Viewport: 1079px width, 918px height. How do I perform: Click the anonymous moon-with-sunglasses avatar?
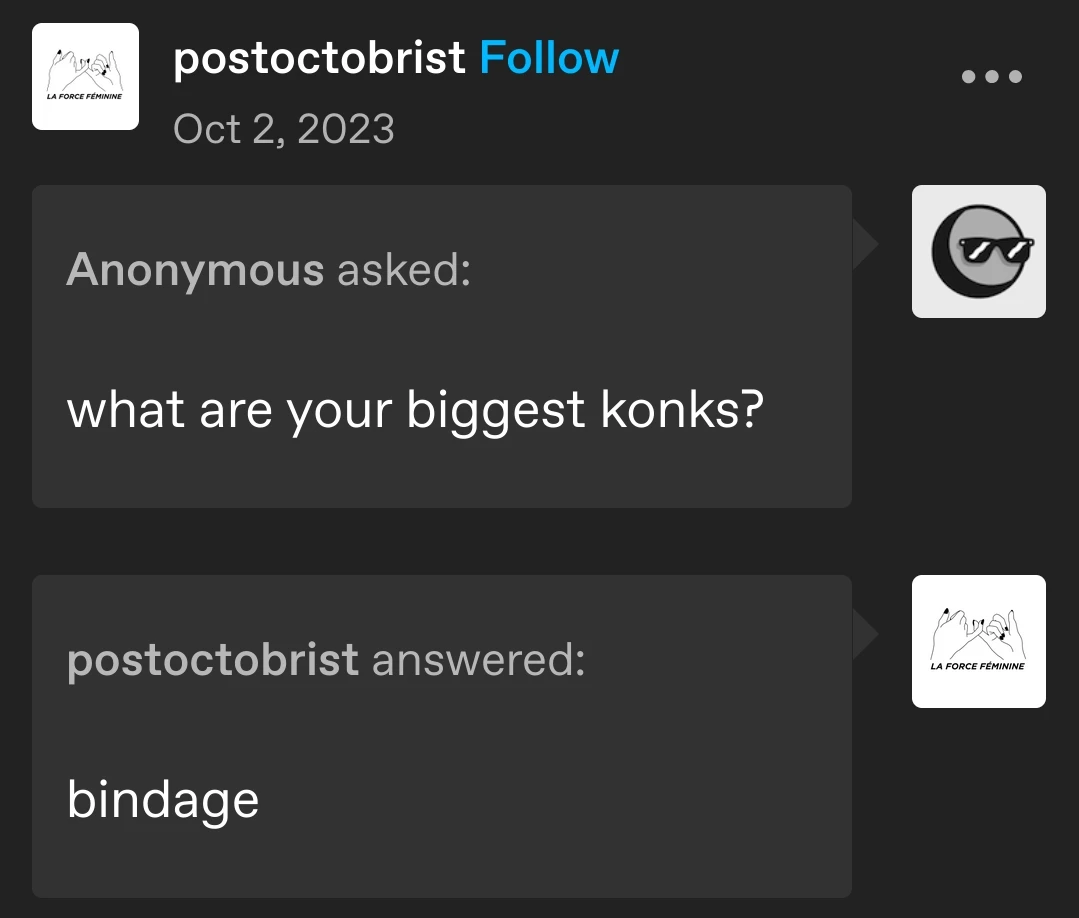point(978,251)
